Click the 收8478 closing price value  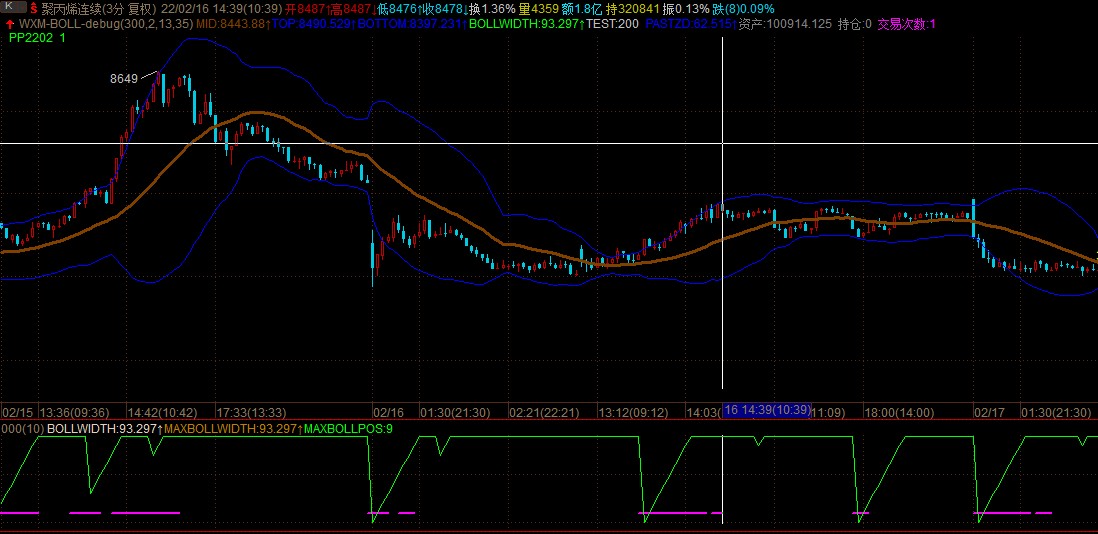click(x=445, y=8)
